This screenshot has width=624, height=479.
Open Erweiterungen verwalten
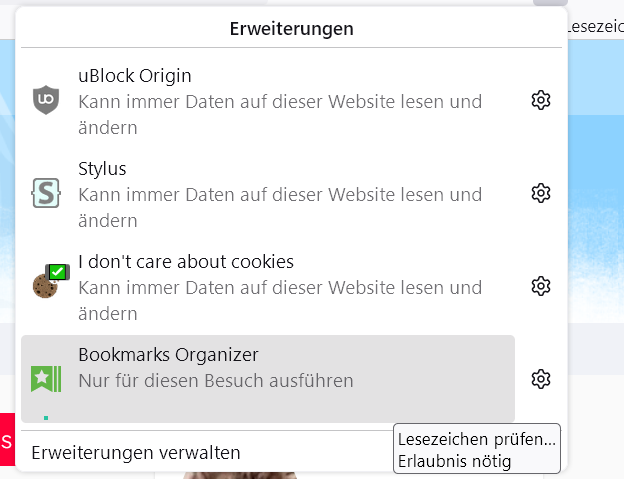tap(136, 452)
